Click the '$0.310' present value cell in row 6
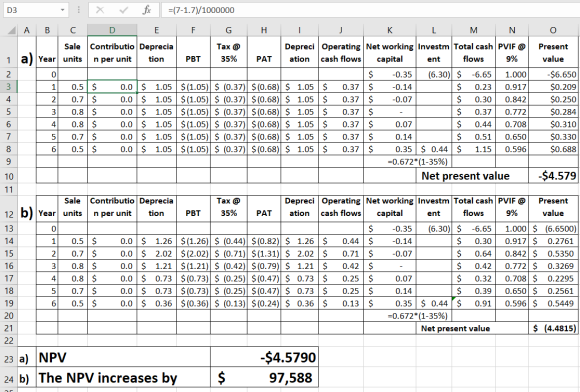The width and height of the screenshot is (580, 392). 553,124
